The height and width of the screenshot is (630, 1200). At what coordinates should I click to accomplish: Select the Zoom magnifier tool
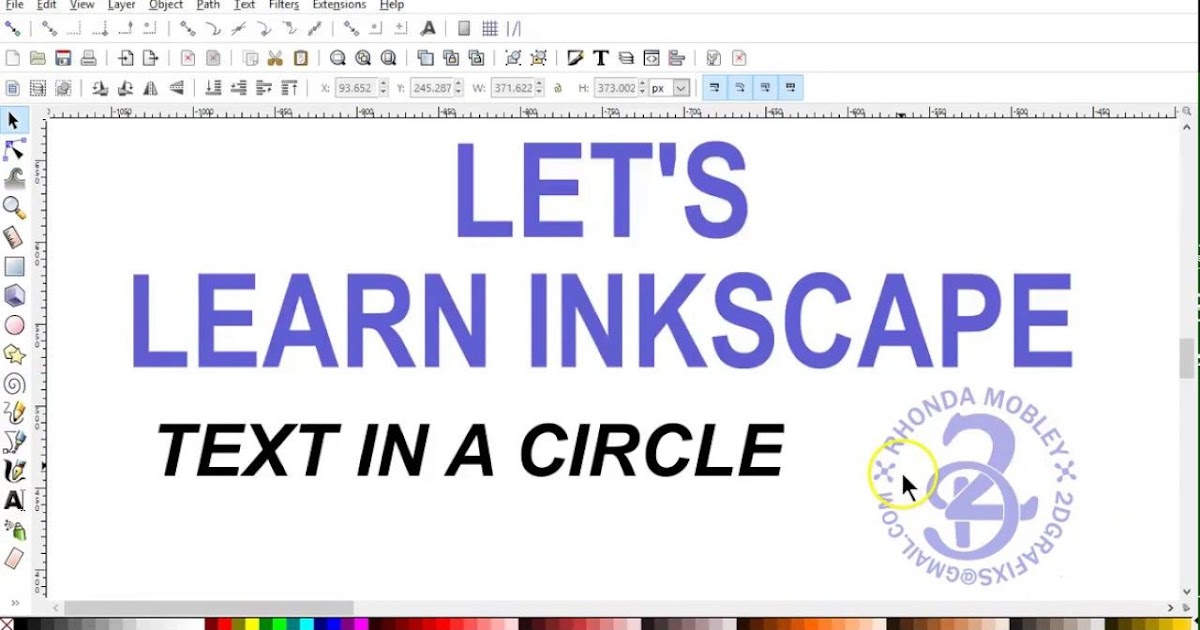click(x=14, y=208)
